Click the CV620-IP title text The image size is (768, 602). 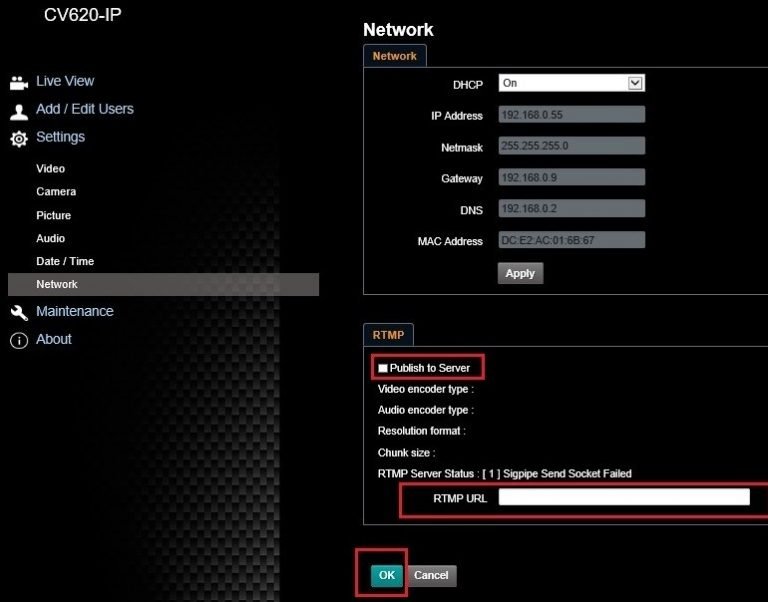point(83,15)
